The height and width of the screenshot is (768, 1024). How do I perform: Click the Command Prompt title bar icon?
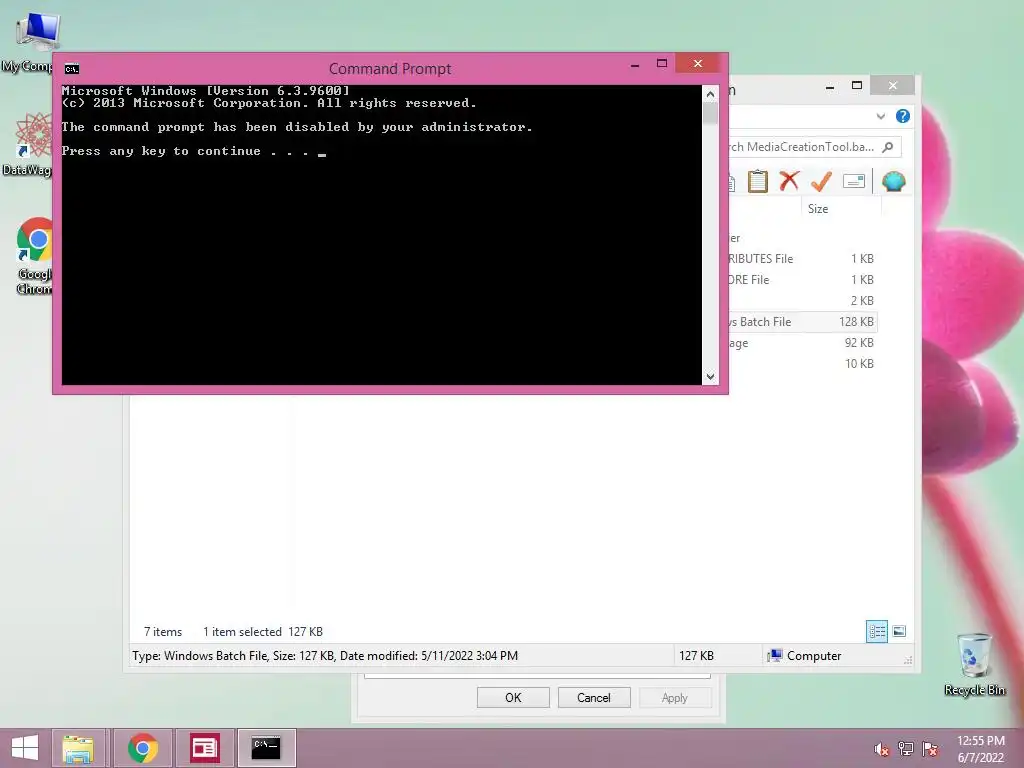coord(72,69)
